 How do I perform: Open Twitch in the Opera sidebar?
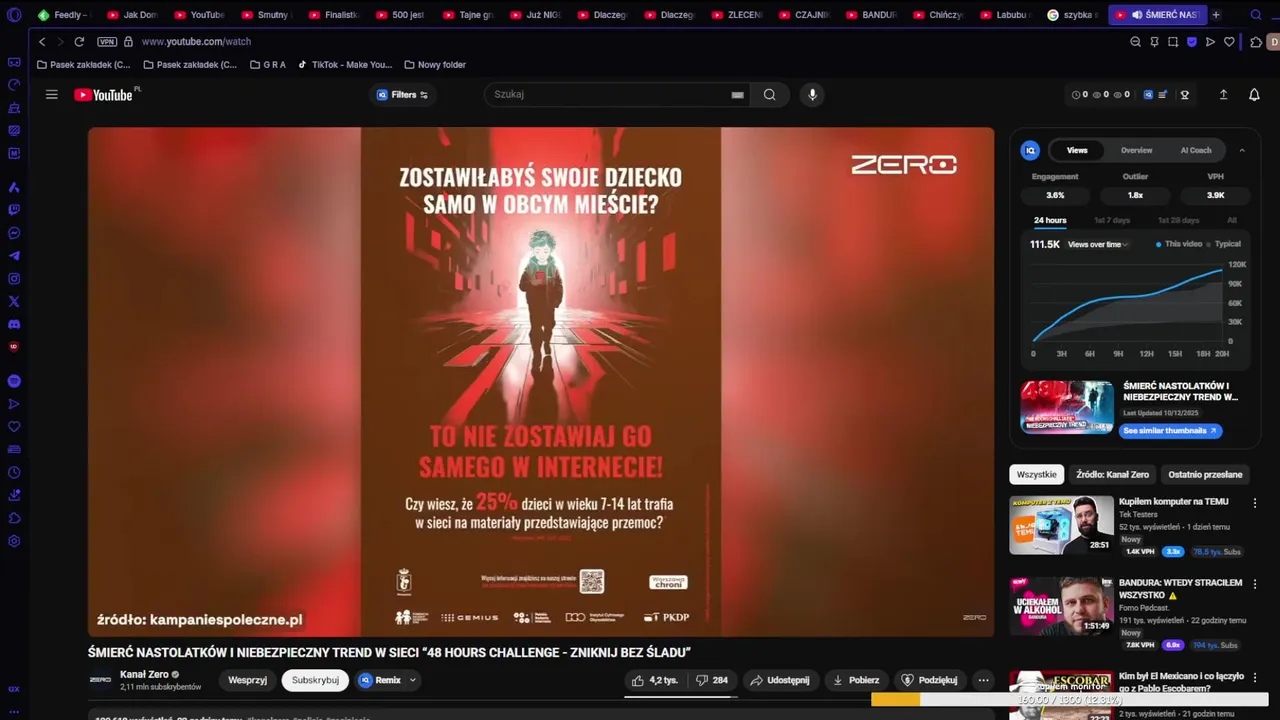coord(14,210)
